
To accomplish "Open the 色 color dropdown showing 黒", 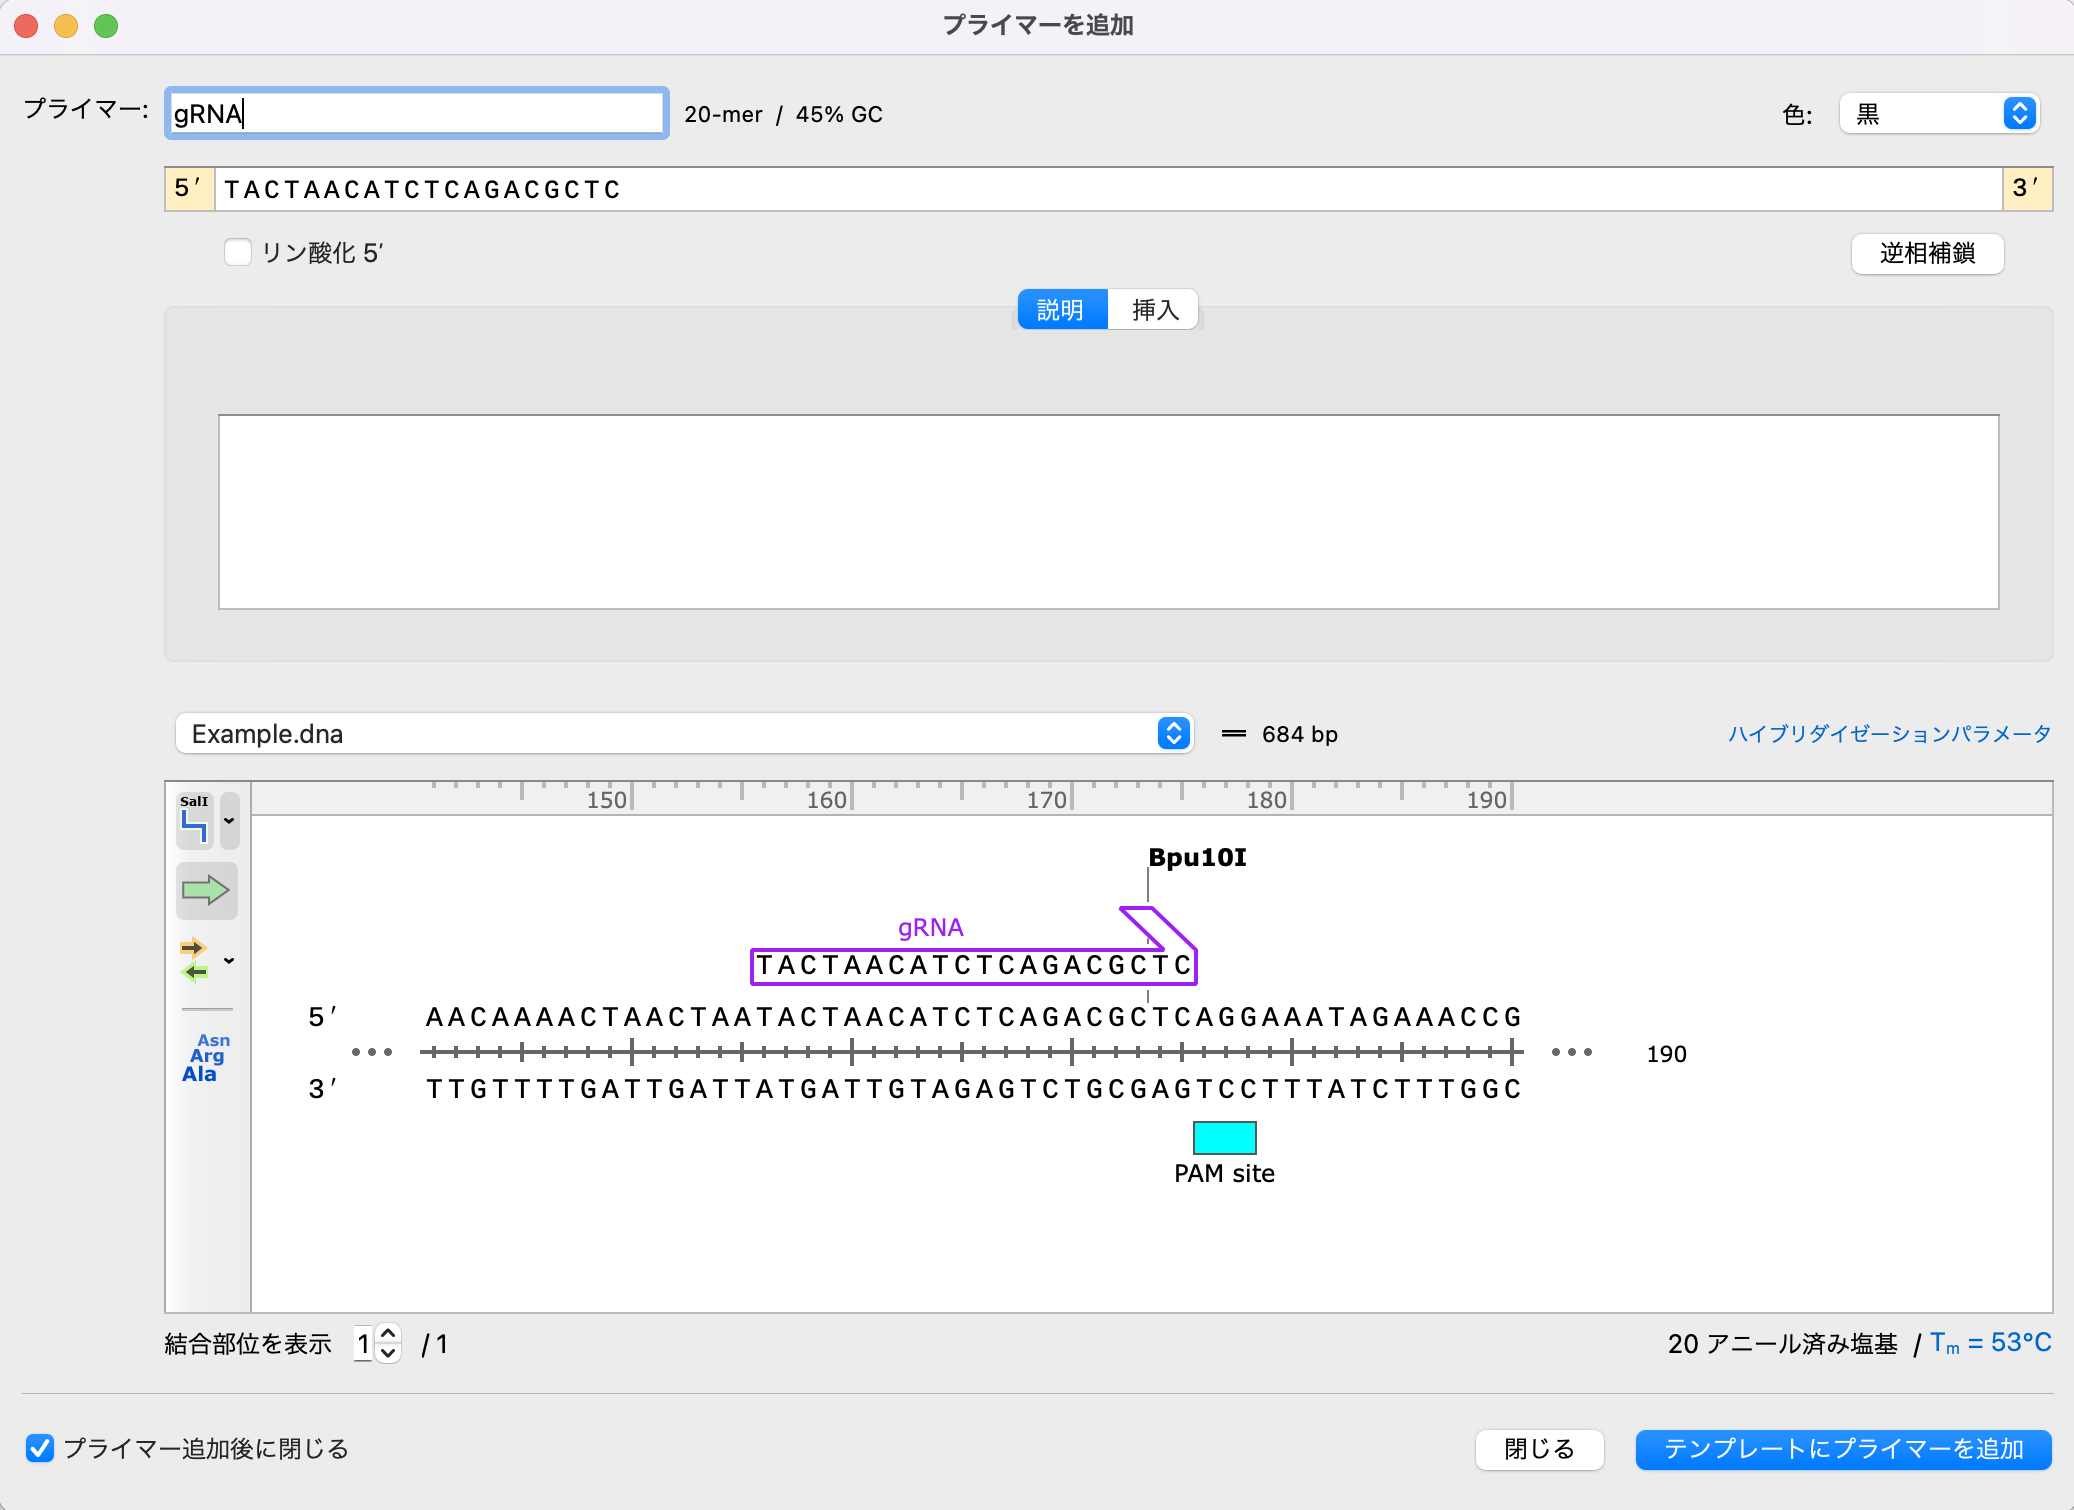I will (1937, 113).
